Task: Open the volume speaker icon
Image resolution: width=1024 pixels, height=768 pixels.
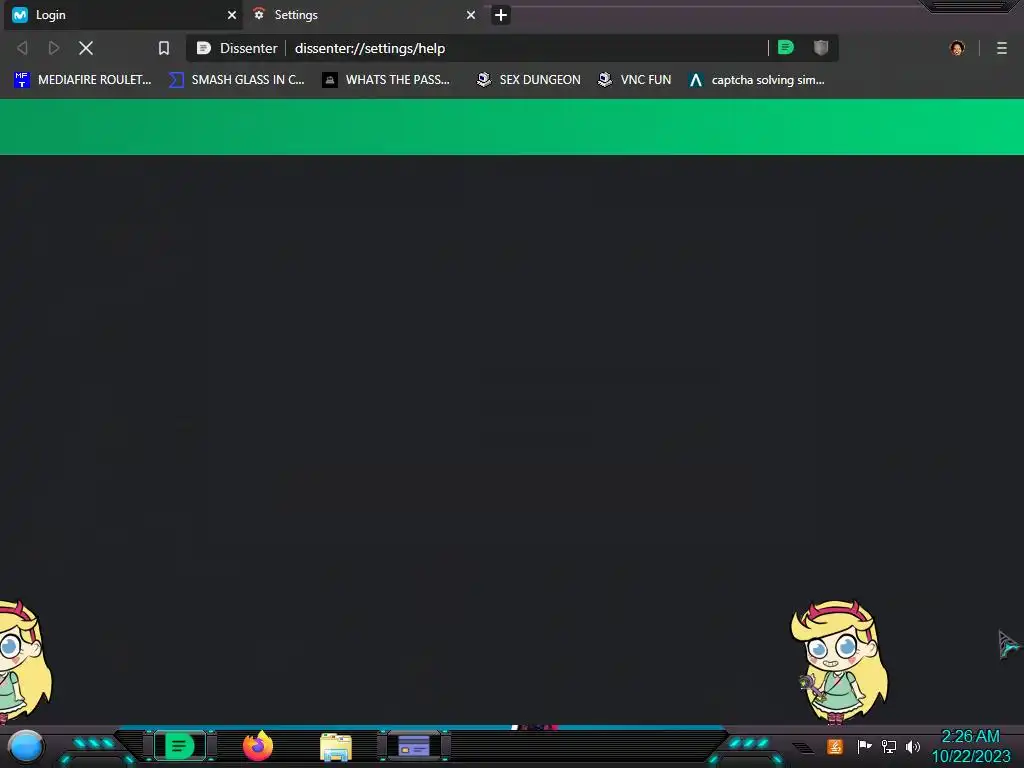Action: tap(913, 746)
